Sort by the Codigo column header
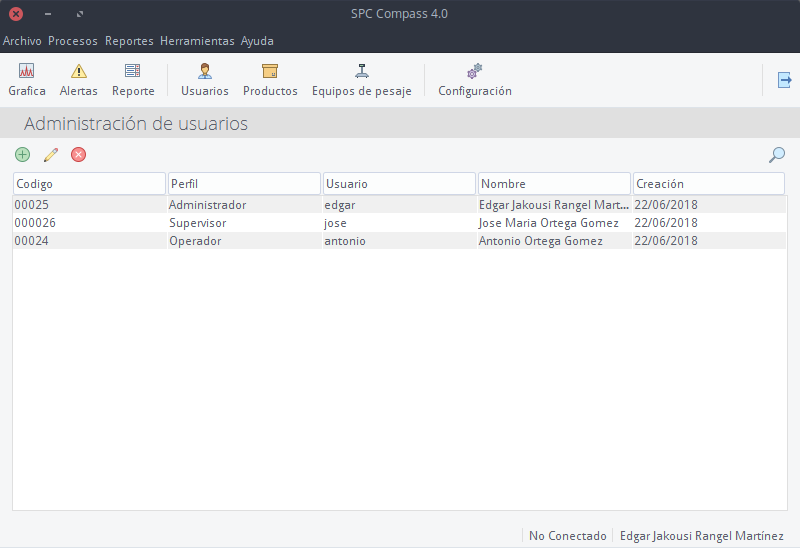 click(89, 184)
